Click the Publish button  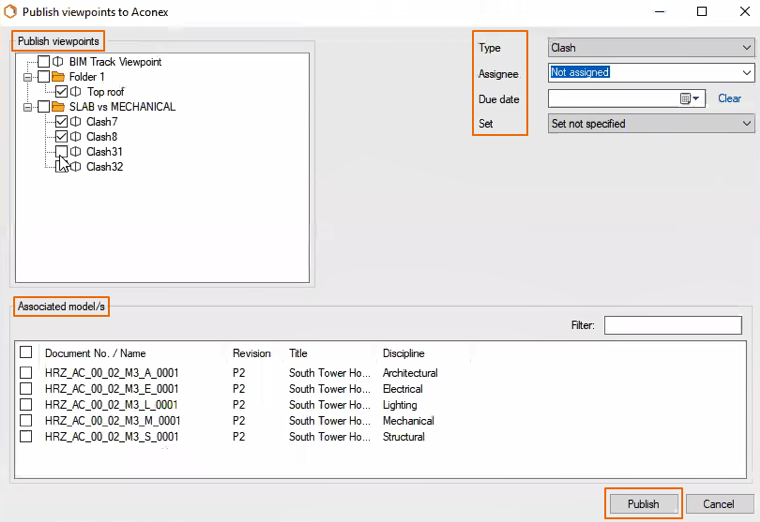643,504
